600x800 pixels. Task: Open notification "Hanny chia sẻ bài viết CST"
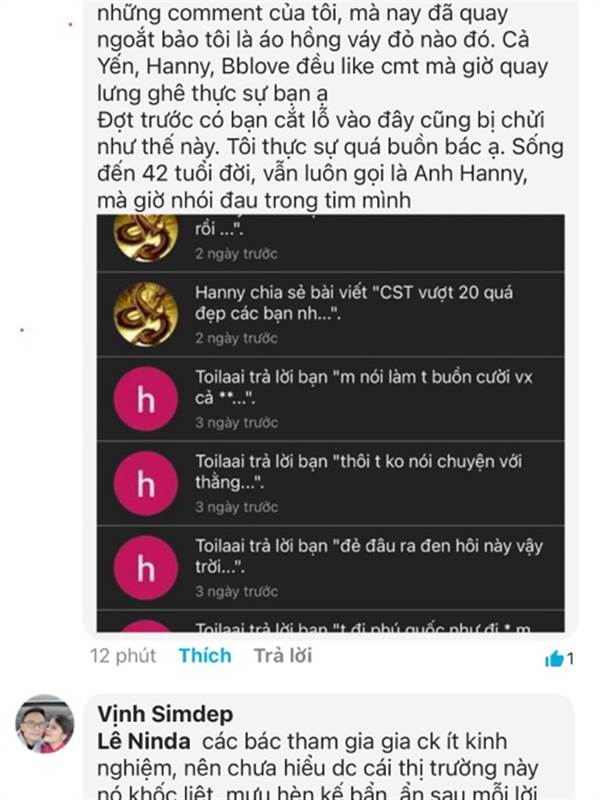coord(331,314)
